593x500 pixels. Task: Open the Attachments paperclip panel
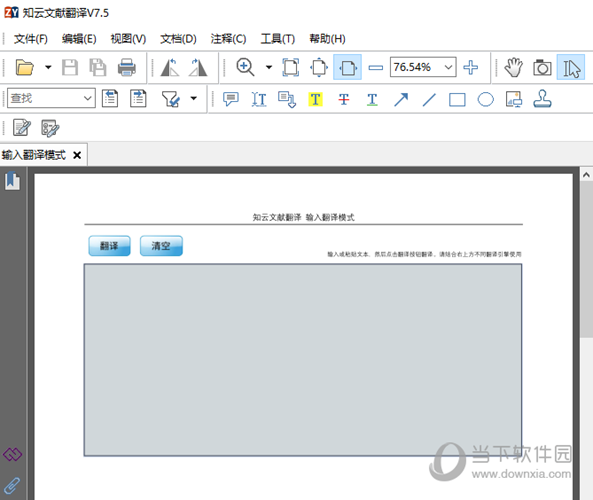(12, 486)
